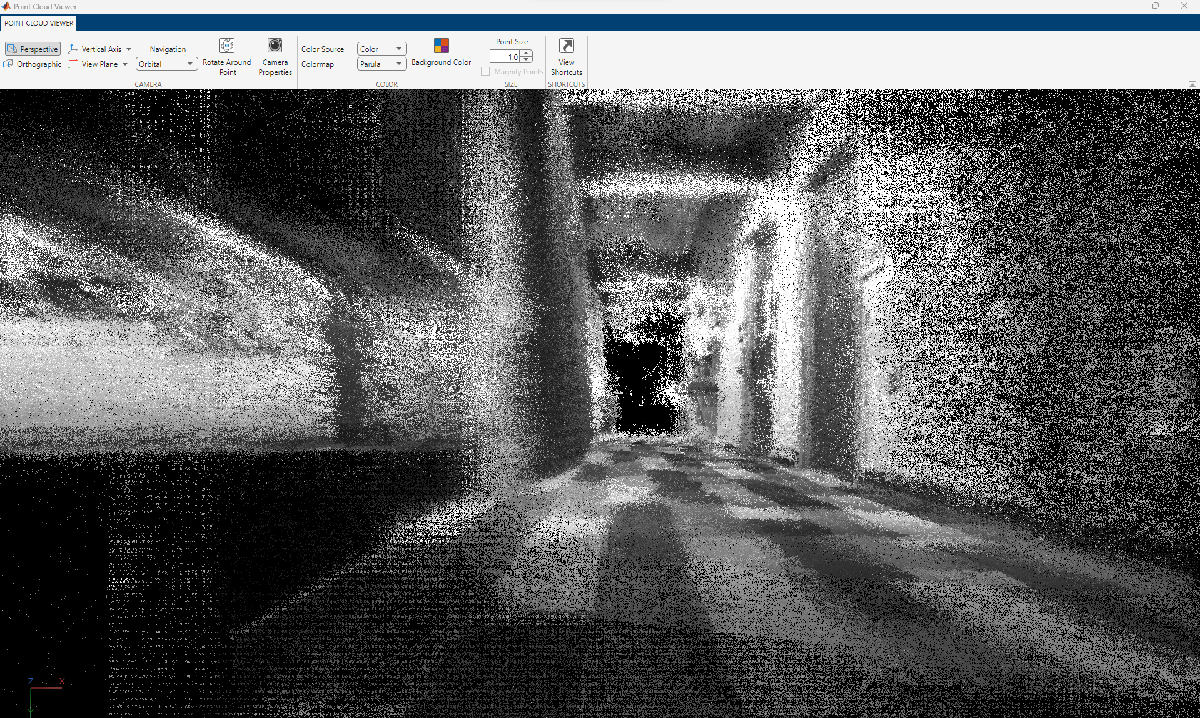Image resolution: width=1200 pixels, height=718 pixels.
Task: Switch to Perspective projection
Action: [33, 49]
